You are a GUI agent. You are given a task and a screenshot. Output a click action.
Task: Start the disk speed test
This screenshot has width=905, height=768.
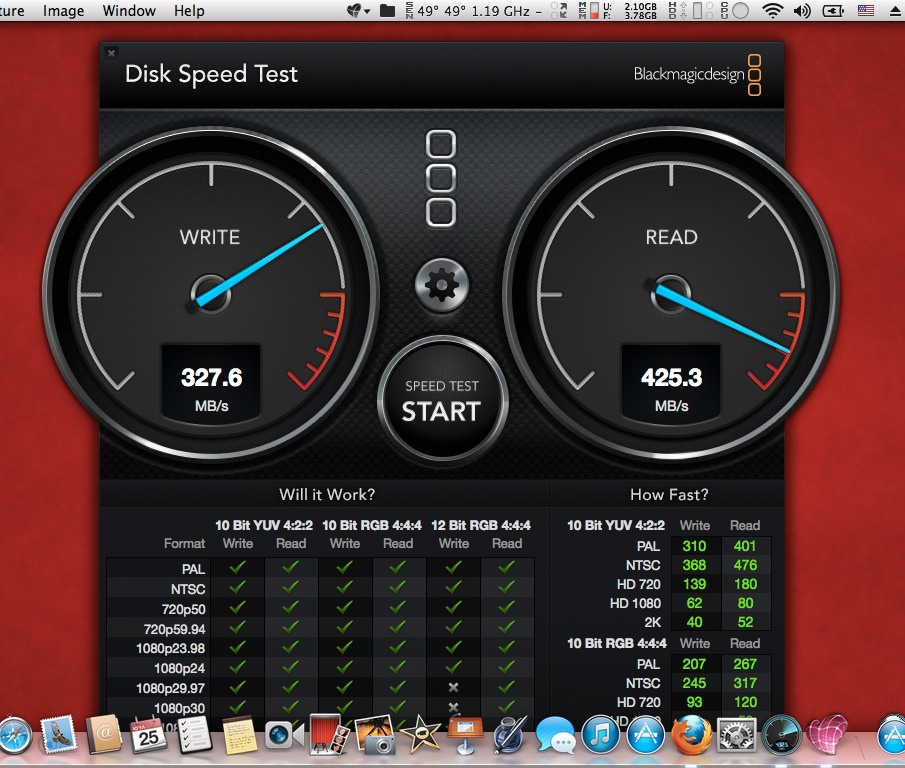(442, 400)
